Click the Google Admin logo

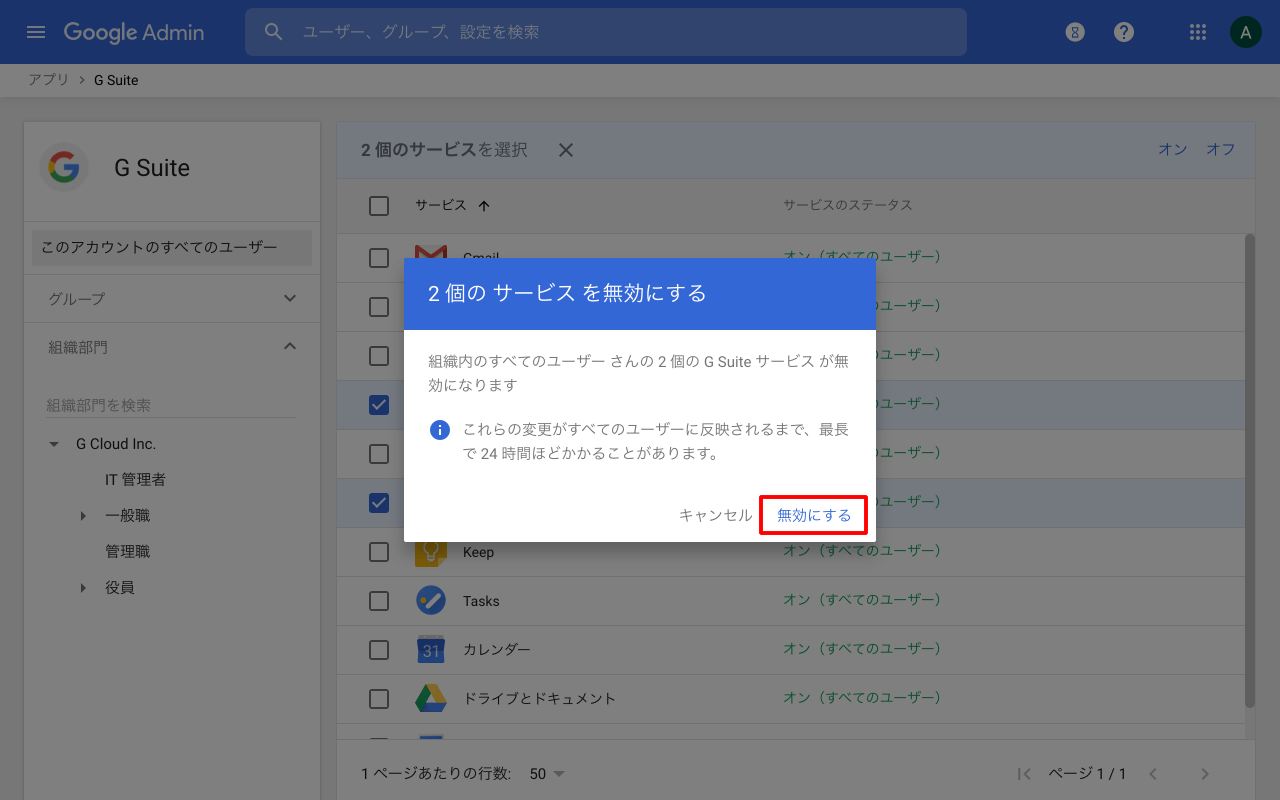pos(134,32)
